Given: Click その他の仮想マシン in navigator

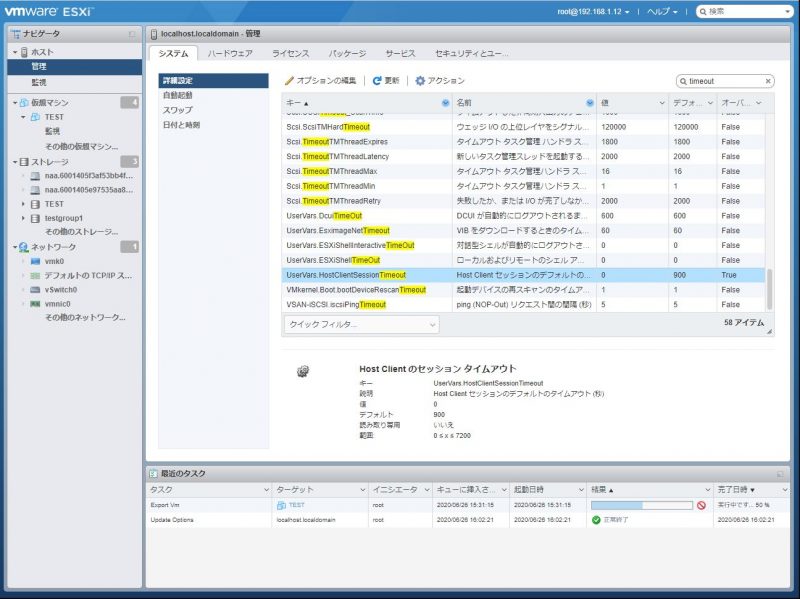Looking at the screenshot, I should click(82, 146).
